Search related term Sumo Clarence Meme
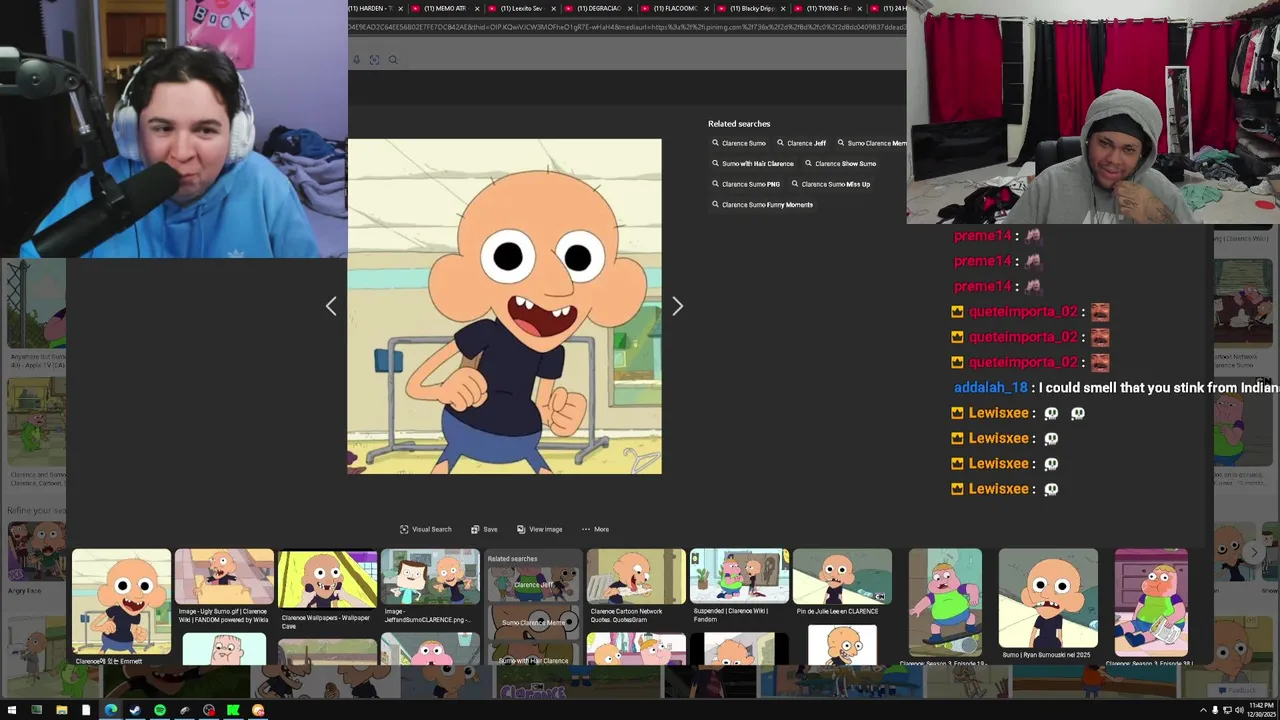1280x720 pixels. pos(871,143)
